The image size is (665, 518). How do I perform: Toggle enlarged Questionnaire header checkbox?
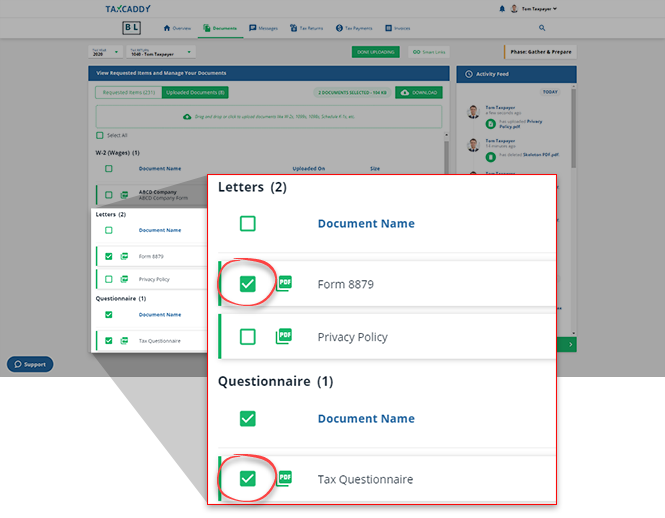(x=248, y=419)
